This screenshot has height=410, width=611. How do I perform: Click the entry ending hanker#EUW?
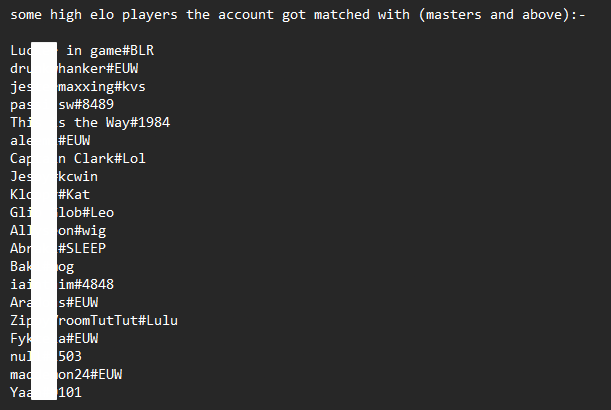[74, 69]
